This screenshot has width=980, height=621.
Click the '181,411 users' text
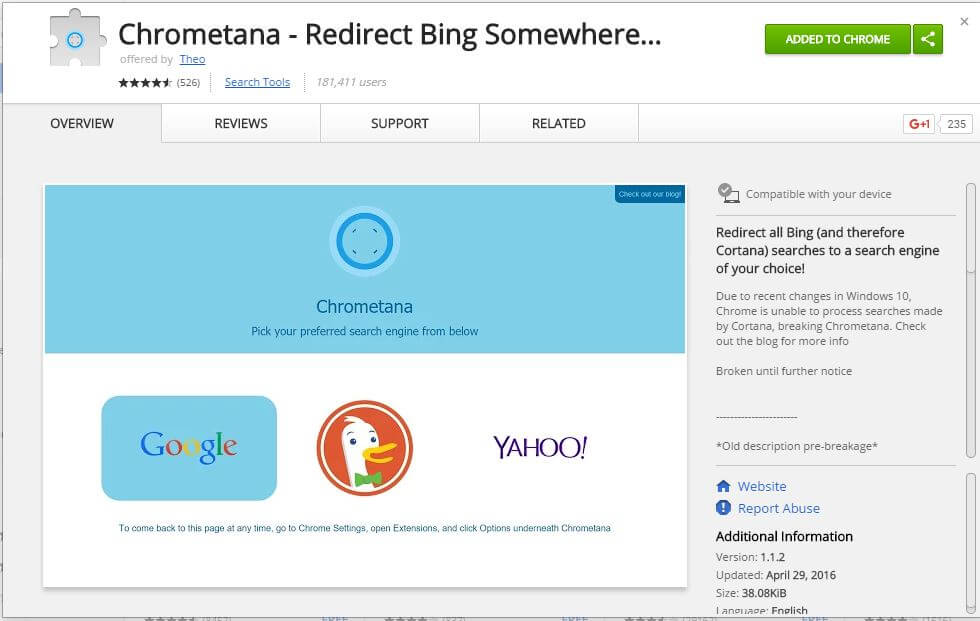click(x=351, y=82)
